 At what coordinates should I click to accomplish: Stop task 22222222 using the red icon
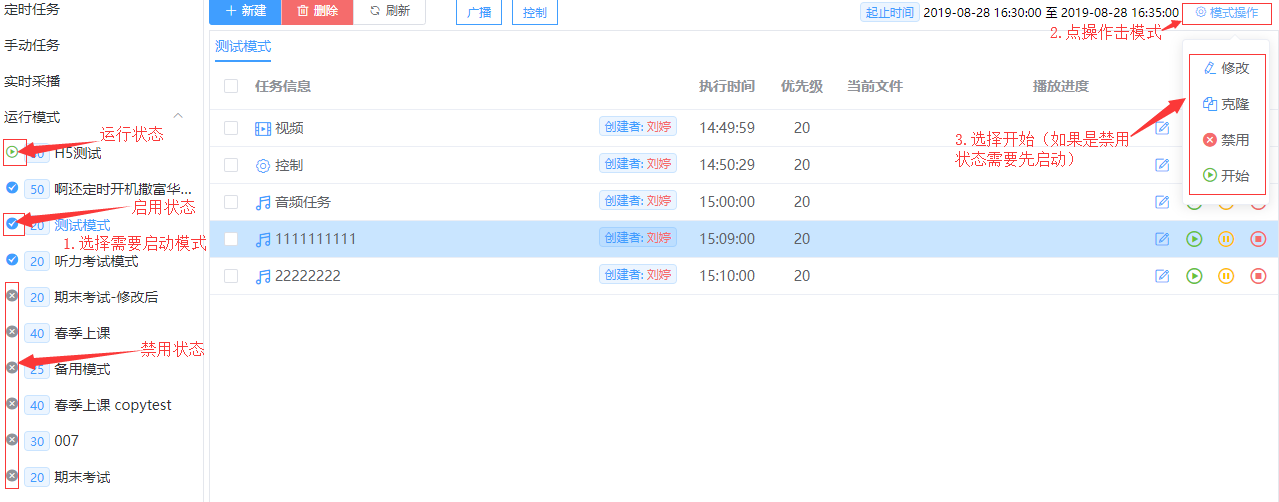pyautogui.click(x=1258, y=276)
